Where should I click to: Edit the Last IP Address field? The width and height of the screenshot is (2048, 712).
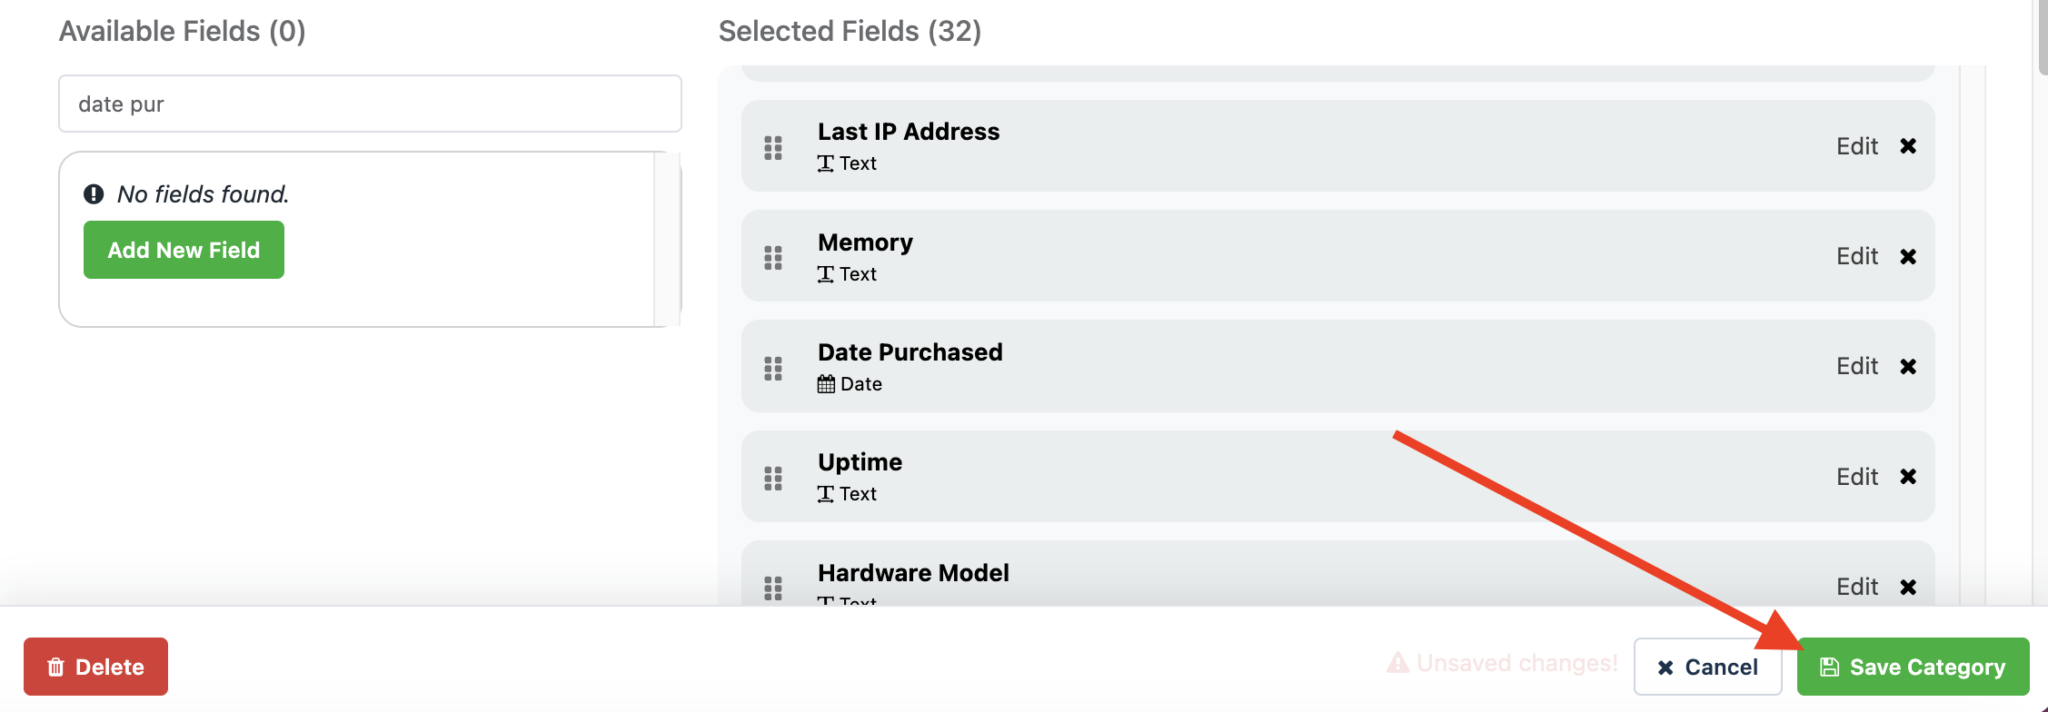[x=1857, y=146]
